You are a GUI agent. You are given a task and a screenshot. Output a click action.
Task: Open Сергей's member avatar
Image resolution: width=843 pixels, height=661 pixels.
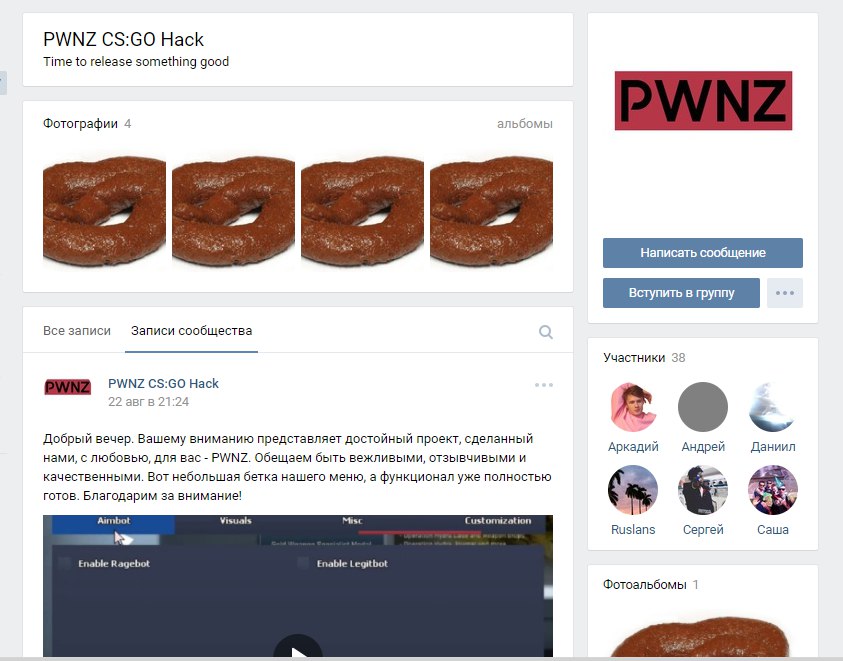click(703, 490)
